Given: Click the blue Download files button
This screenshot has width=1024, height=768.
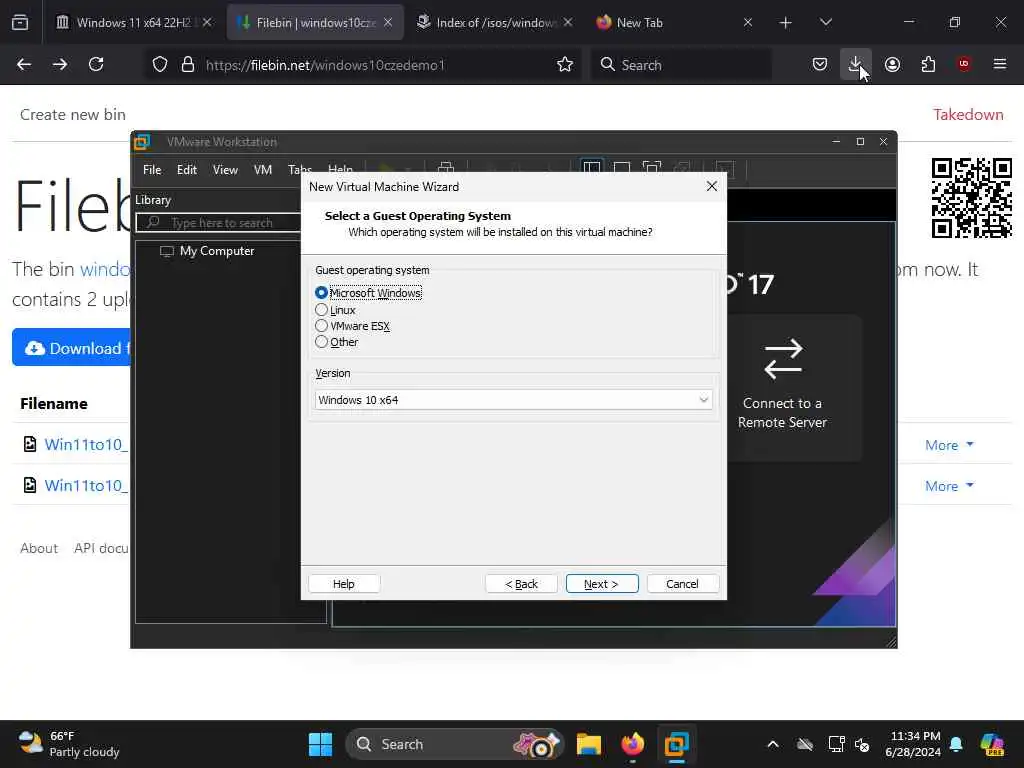Looking at the screenshot, I should coord(72,347).
